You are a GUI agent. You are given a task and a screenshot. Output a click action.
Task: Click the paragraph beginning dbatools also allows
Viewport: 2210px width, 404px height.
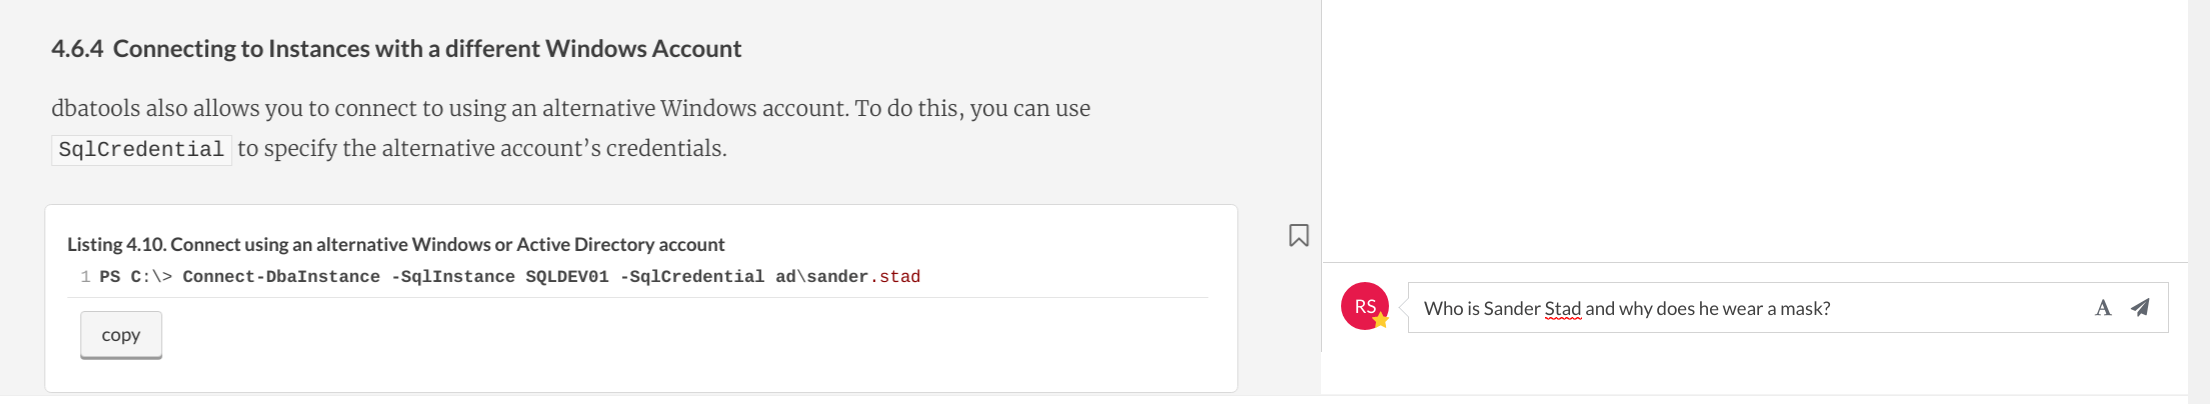point(571,128)
